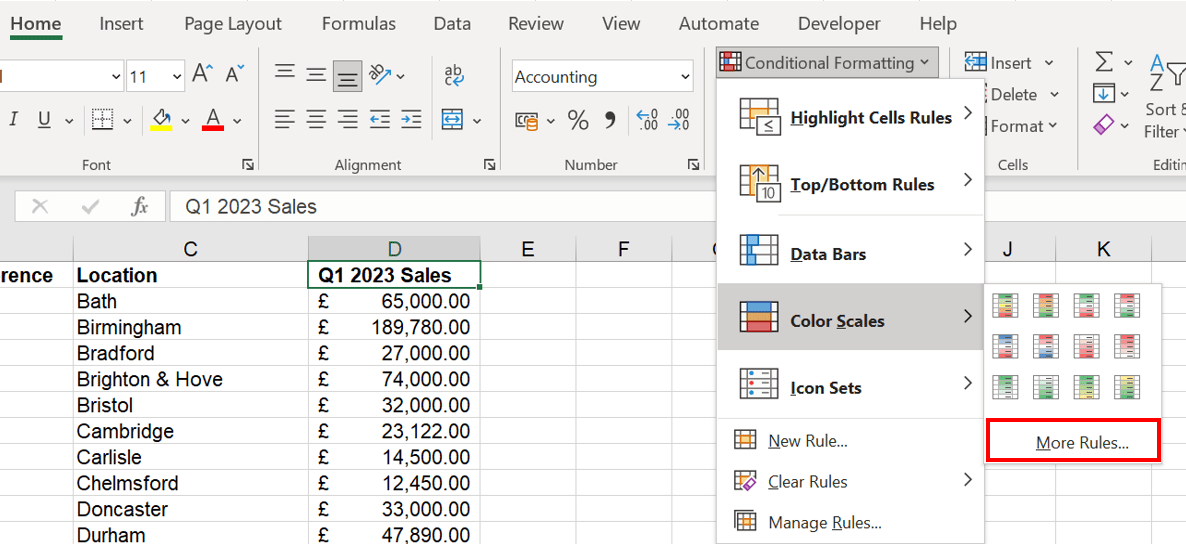Toggle Bottom Align for cell text

(347, 75)
